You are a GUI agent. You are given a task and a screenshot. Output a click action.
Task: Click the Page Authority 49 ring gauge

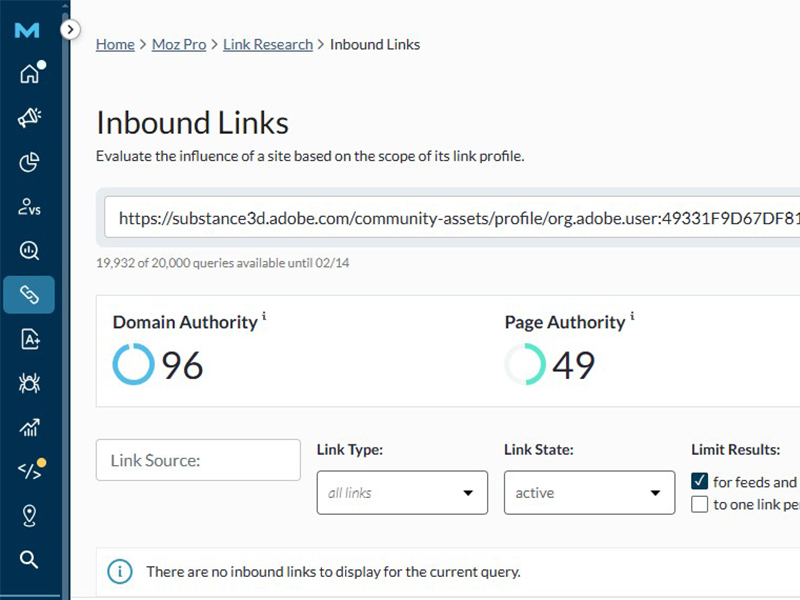[525, 364]
